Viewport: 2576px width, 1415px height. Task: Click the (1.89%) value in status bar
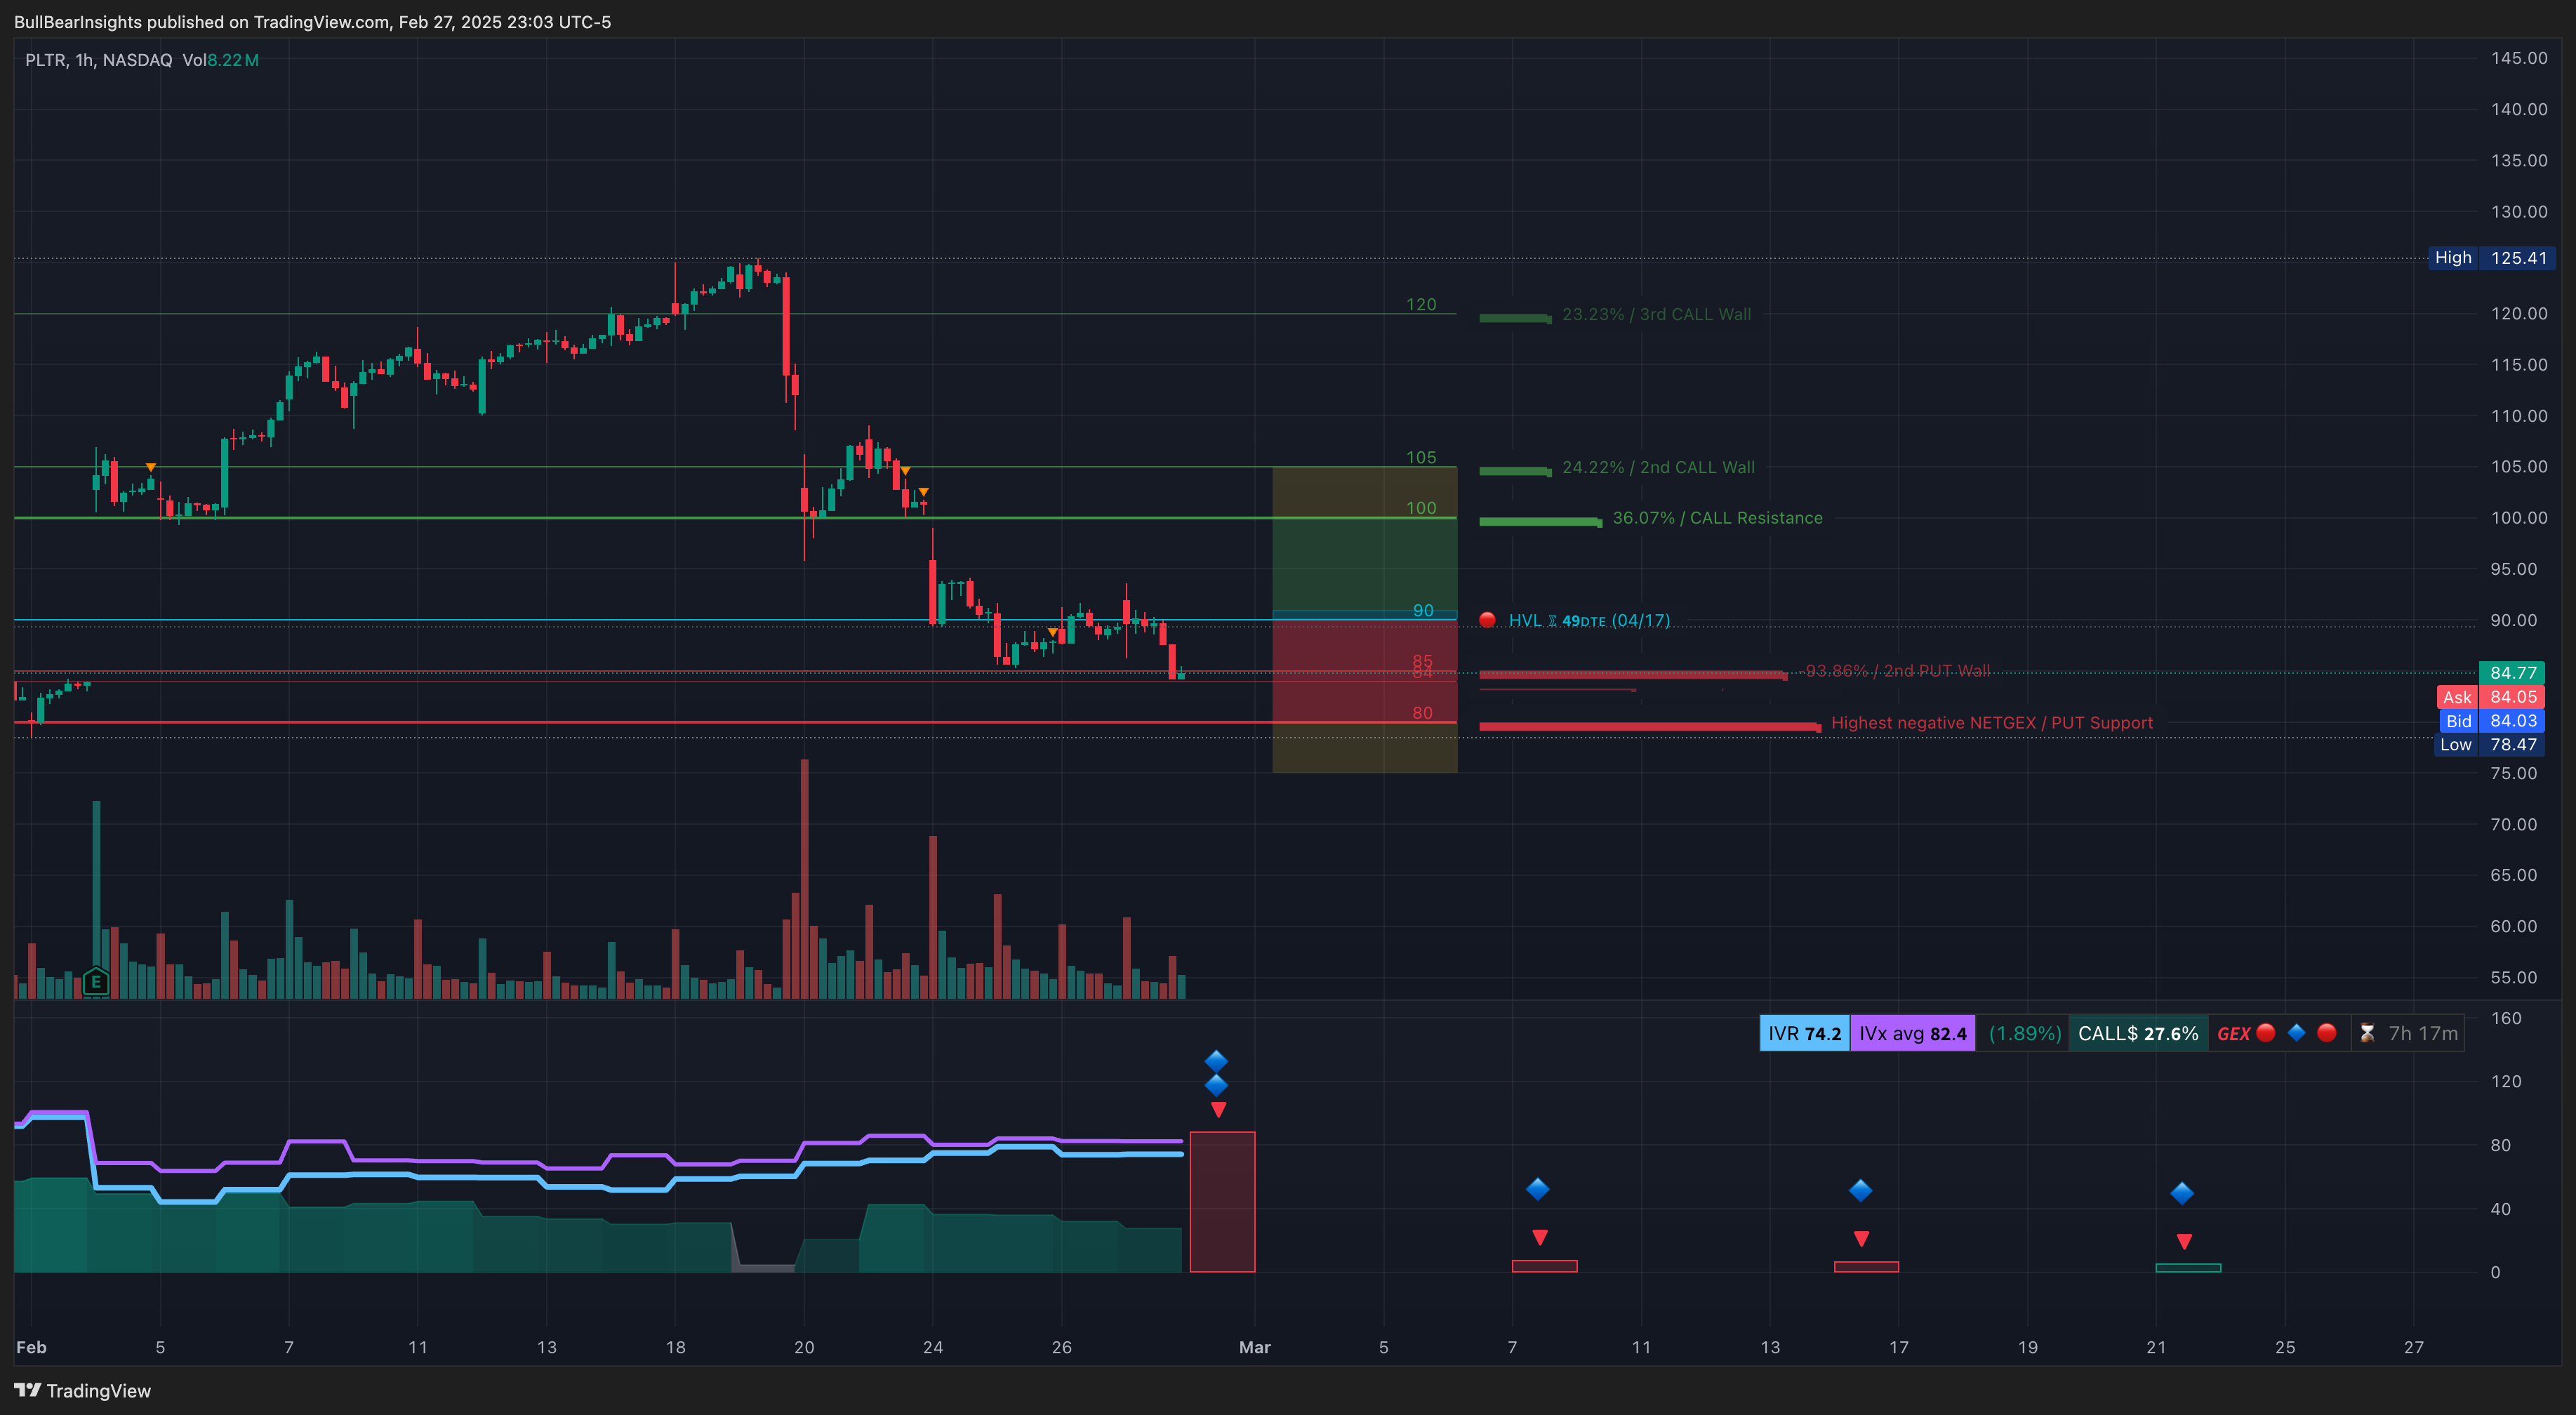pos(2025,1033)
